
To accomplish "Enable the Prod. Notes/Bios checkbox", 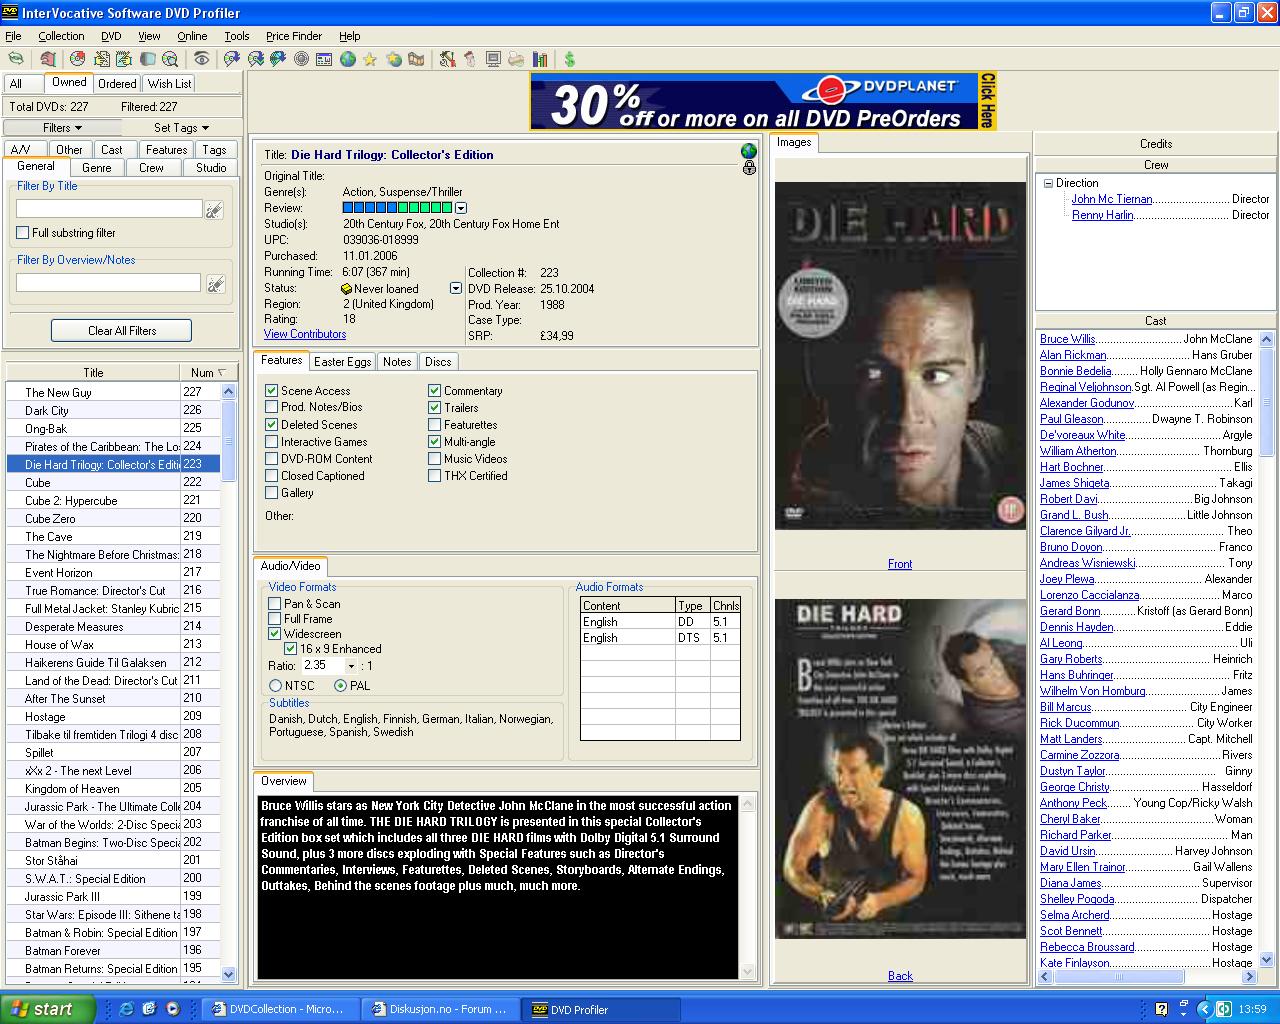I will [x=272, y=407].
